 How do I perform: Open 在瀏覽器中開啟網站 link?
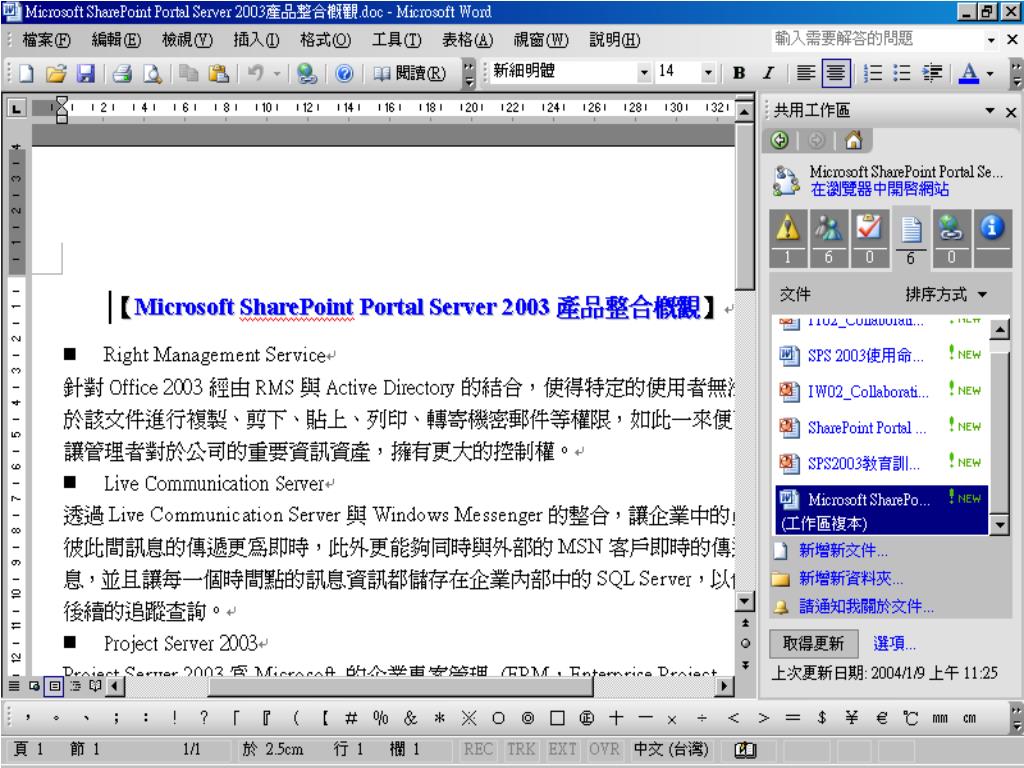(879, 189)
